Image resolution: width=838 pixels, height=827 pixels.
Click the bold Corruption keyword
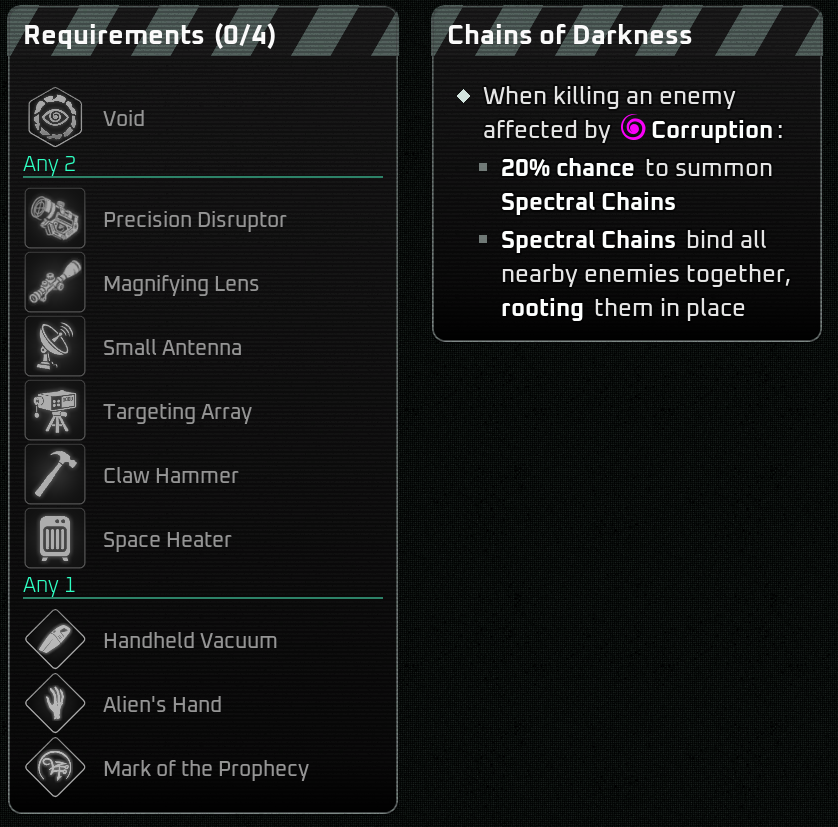(712, 131)
